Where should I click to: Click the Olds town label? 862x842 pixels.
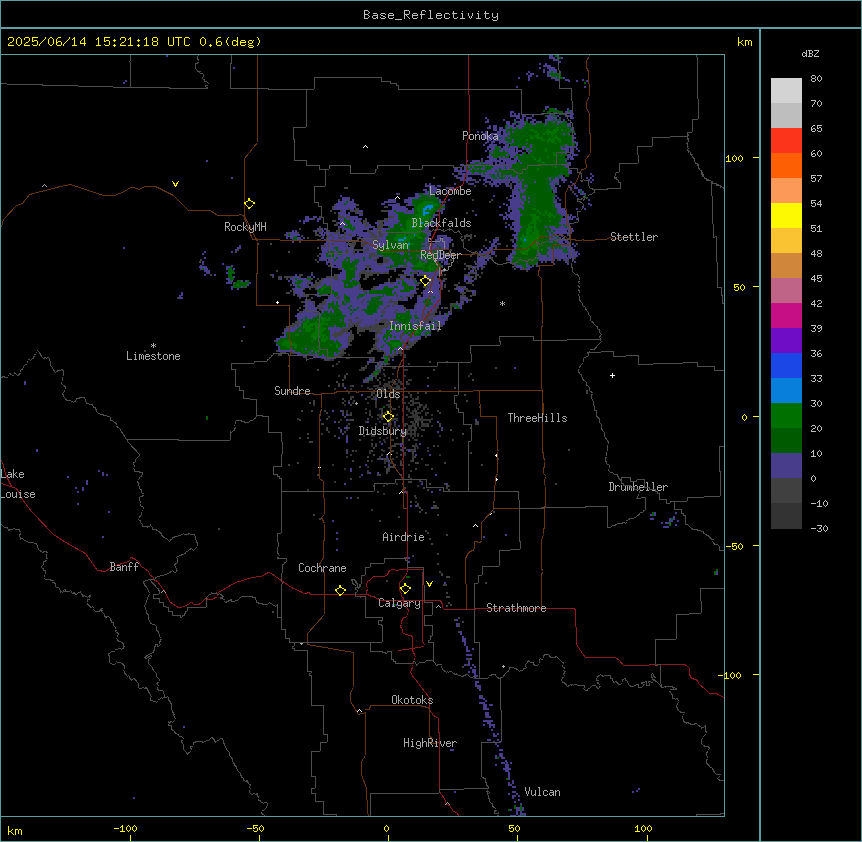pos(388,394)
